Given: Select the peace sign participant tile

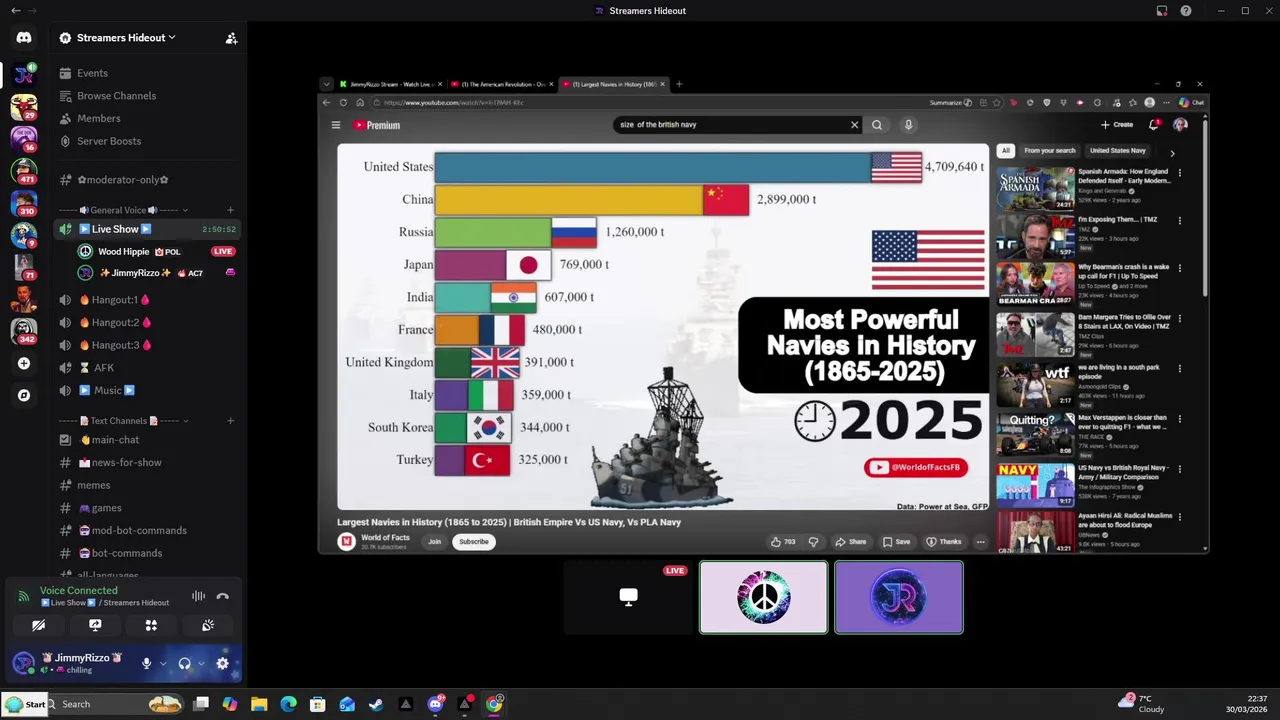Looking at the screenshot, I should click(x=763, y=597).
